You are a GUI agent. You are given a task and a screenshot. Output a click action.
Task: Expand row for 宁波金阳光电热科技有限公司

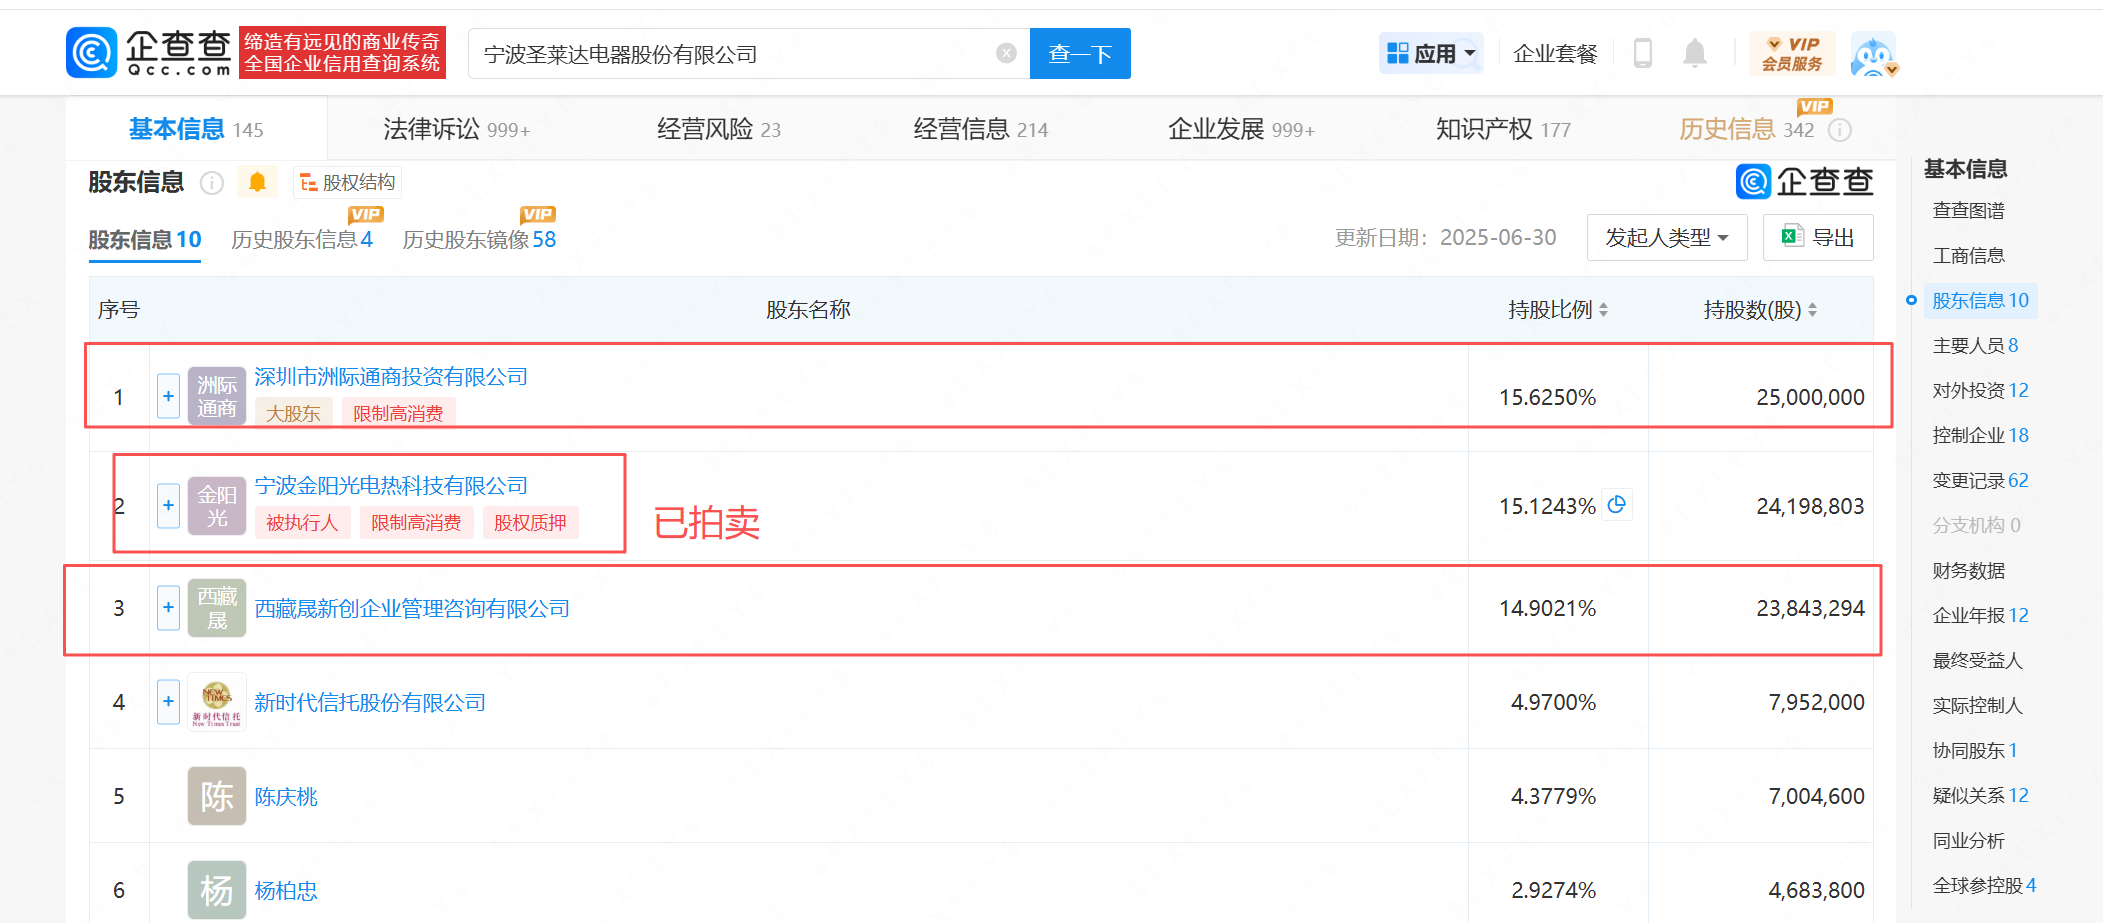[168, 506]
